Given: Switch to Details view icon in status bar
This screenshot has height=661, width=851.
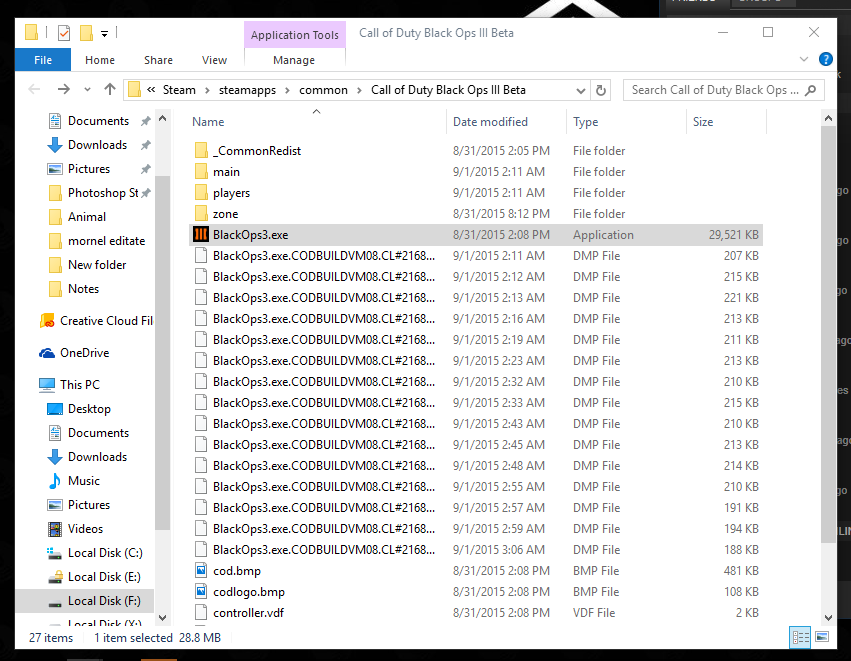Looking at the screenshot, I should [x=801, y=637].
